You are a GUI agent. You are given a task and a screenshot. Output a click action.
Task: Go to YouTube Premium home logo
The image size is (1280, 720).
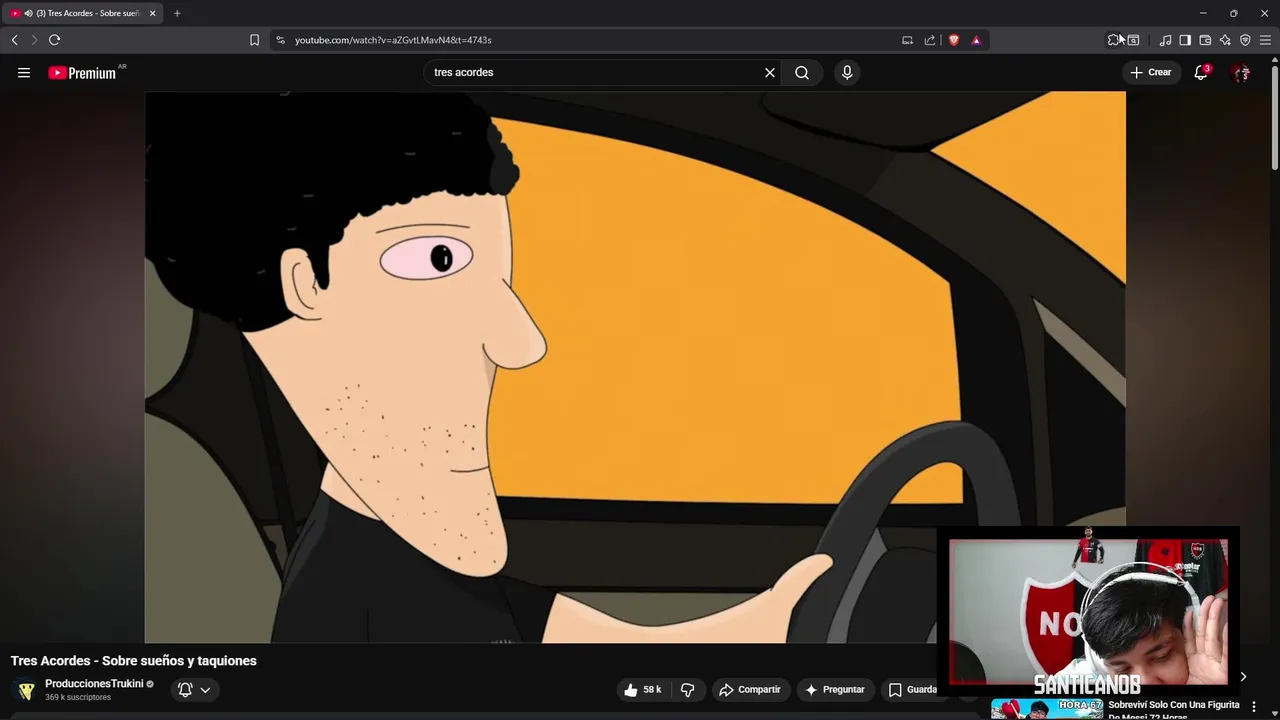[x=82, y=73]
